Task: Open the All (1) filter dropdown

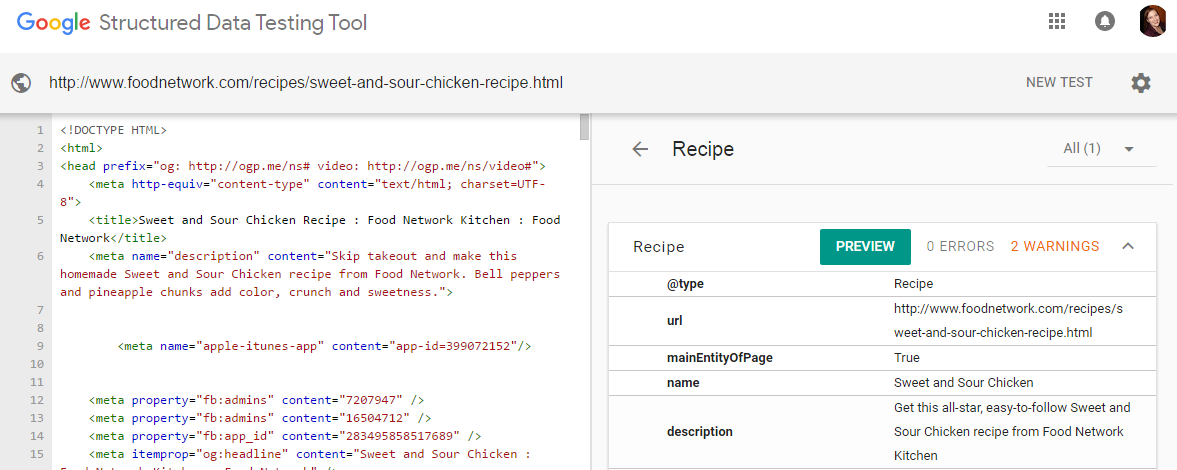Action: (1100, 149)
